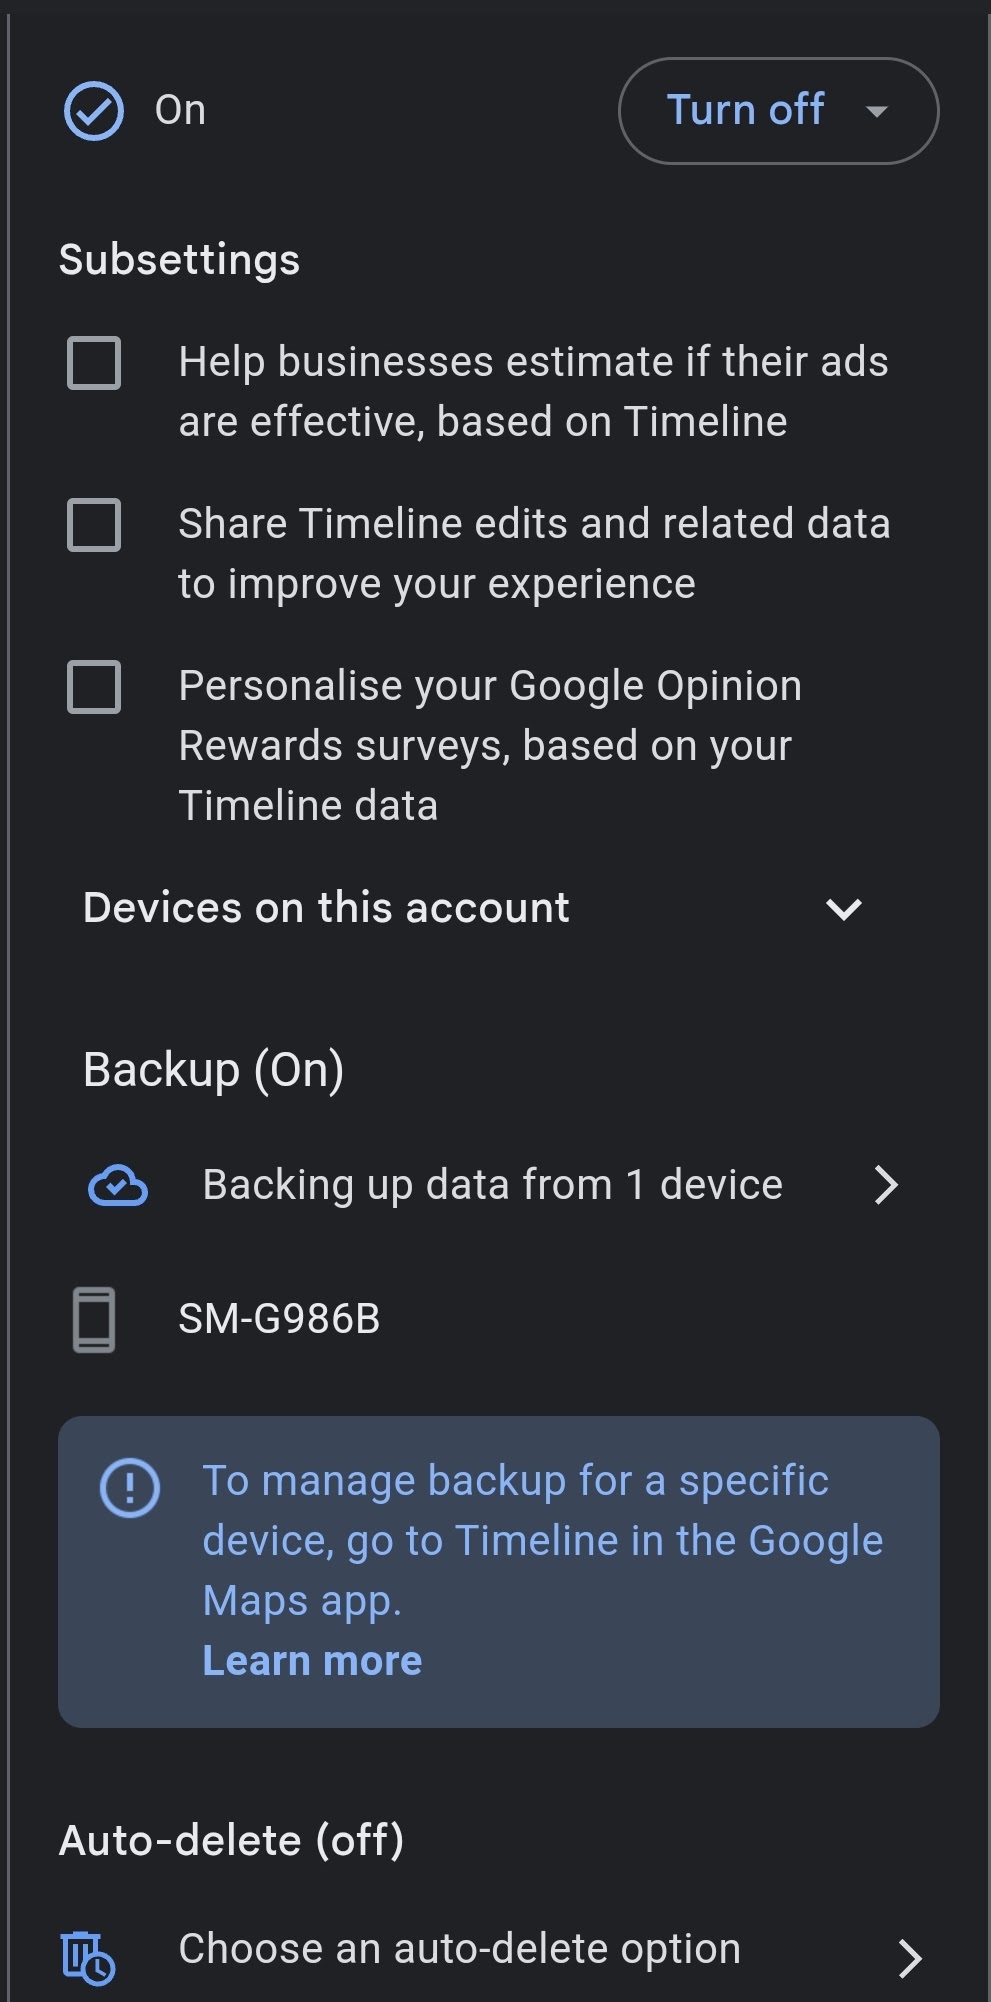Click the auto-delete trash clock icon
991x2002 pixels.
click(x=88, y=1957)
